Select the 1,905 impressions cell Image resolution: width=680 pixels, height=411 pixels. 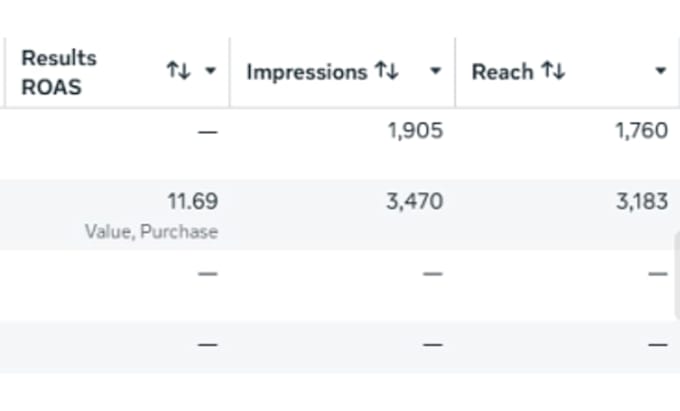coord(415,130)
